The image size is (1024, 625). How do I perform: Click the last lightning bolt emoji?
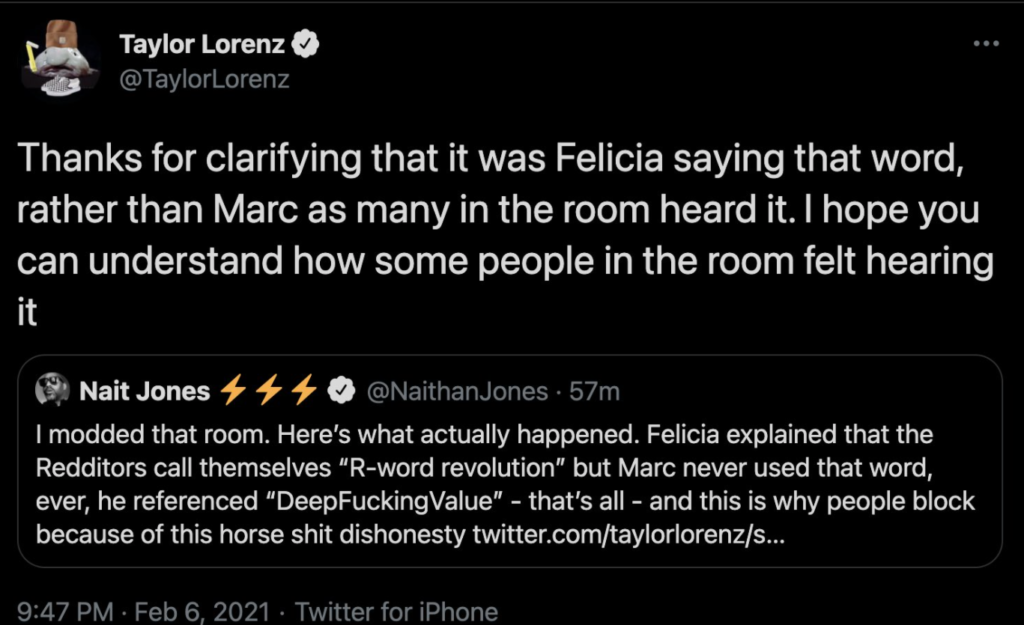point(303,392)
